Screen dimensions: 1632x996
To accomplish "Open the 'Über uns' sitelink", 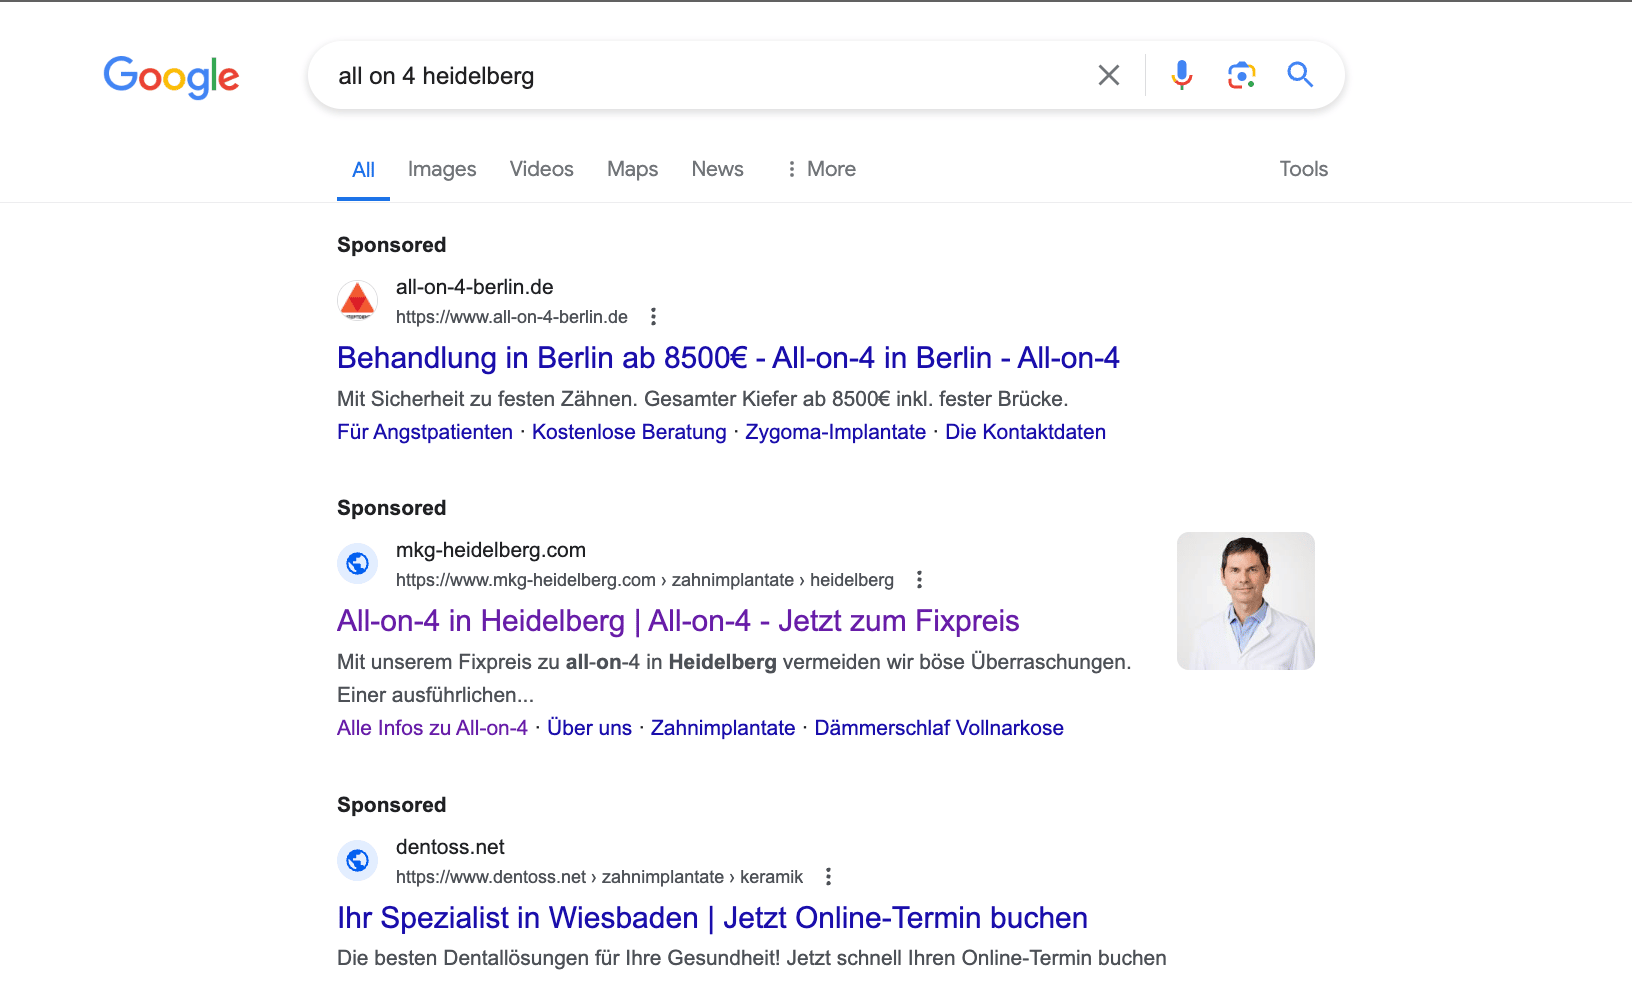I will click(589, 728).
